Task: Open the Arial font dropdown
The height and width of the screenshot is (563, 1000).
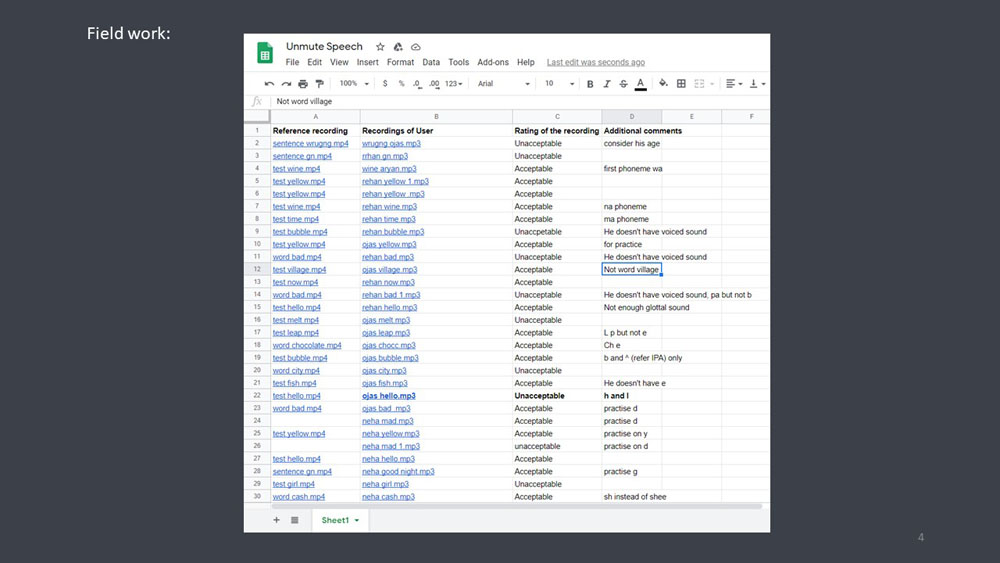Action: coord(504,84)
